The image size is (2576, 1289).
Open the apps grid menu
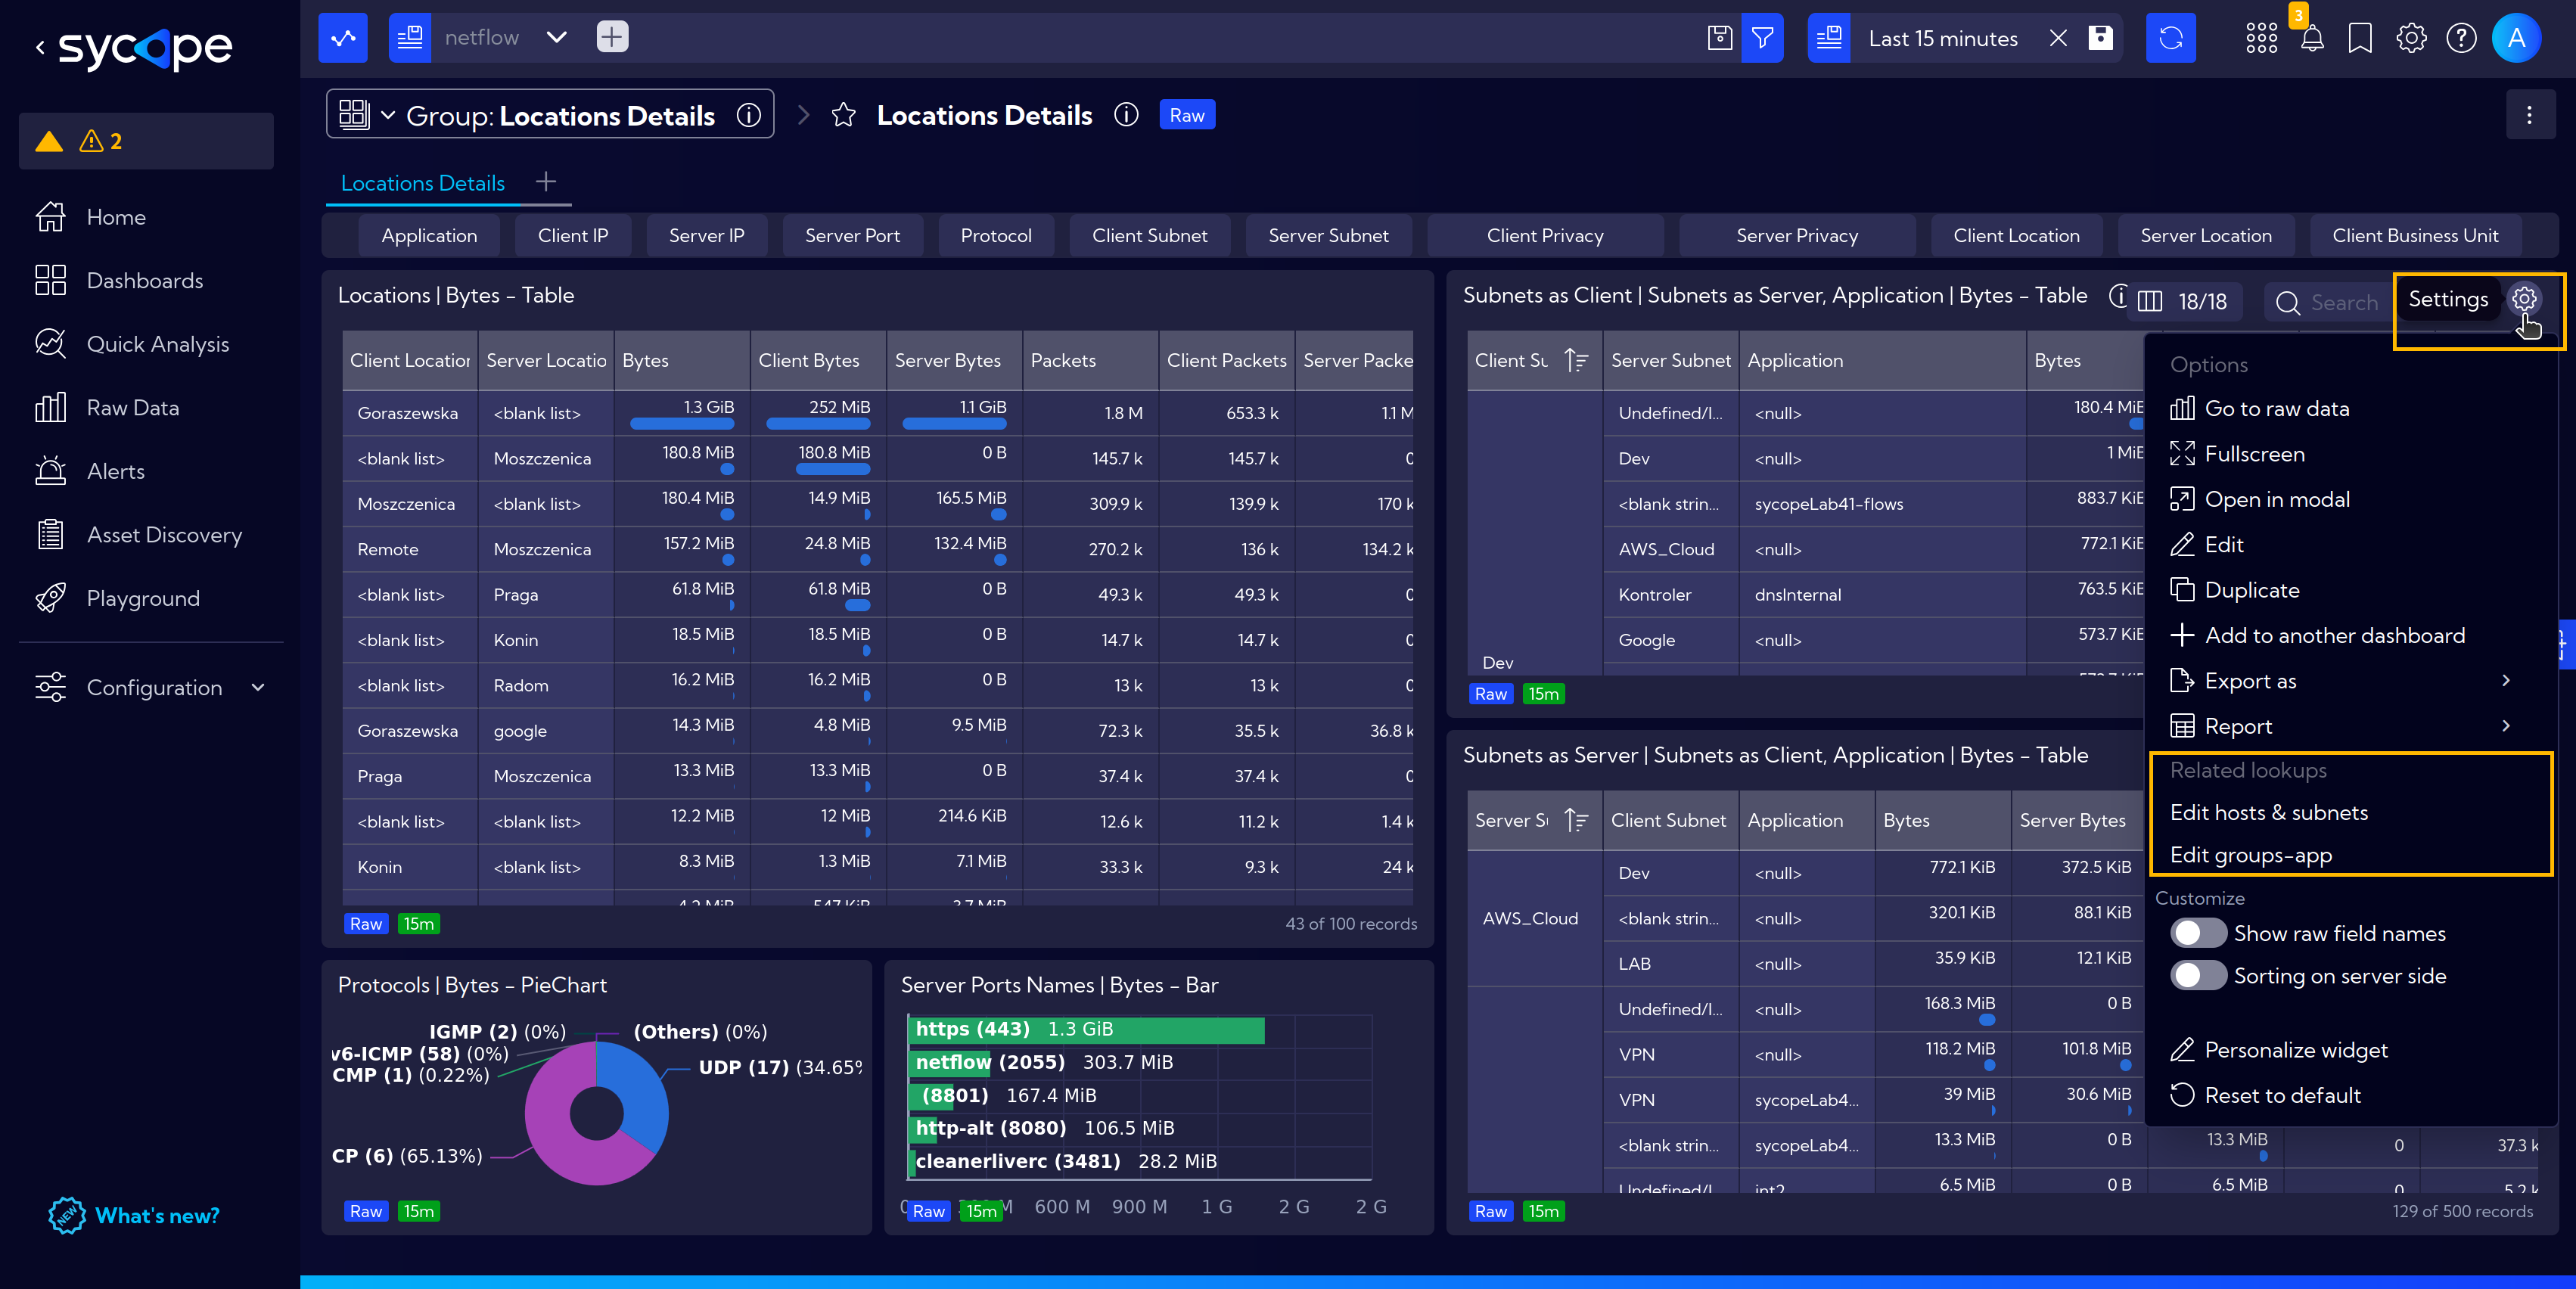tap(2261, 38)
